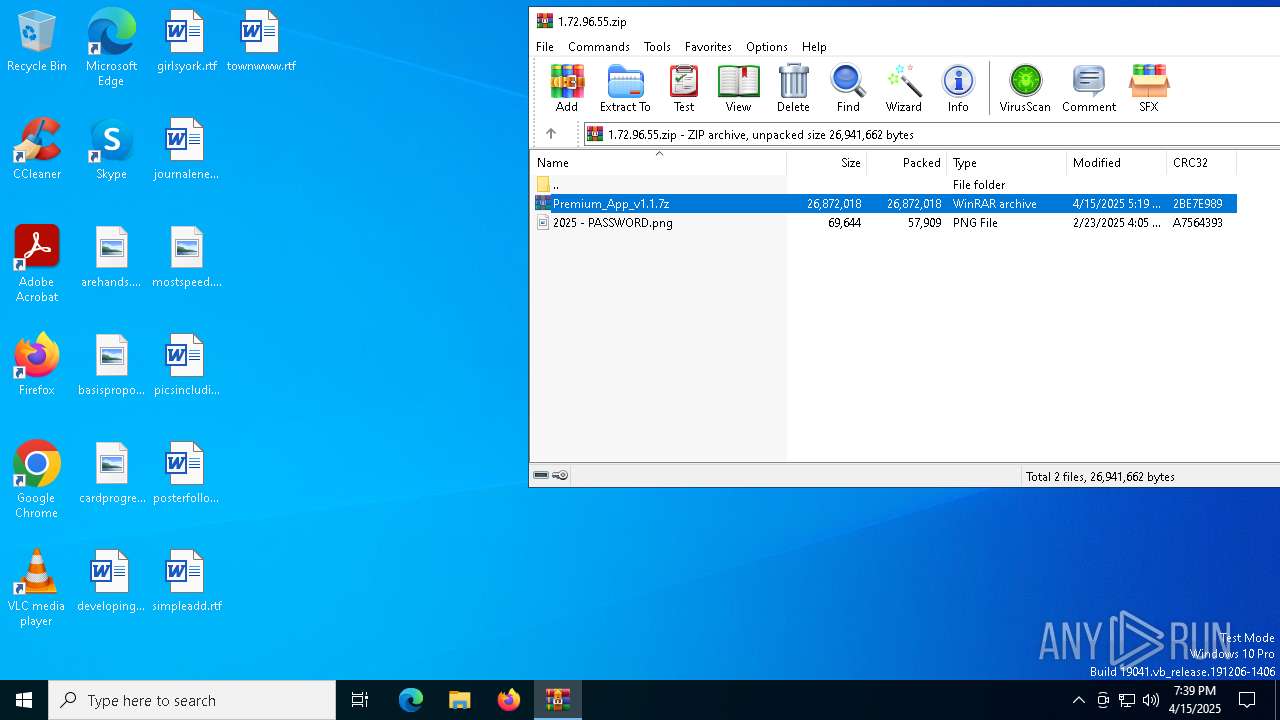Image resolution: width=1280 pixels, height=720 pixels.
Task: Open the Tools menu
Action: click(x=657, y=47)
